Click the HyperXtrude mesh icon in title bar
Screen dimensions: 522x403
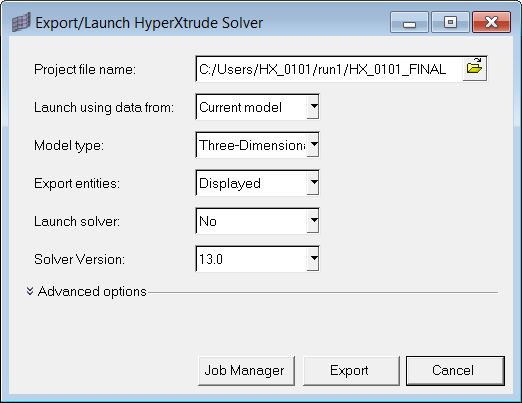[x=21, y=22]
